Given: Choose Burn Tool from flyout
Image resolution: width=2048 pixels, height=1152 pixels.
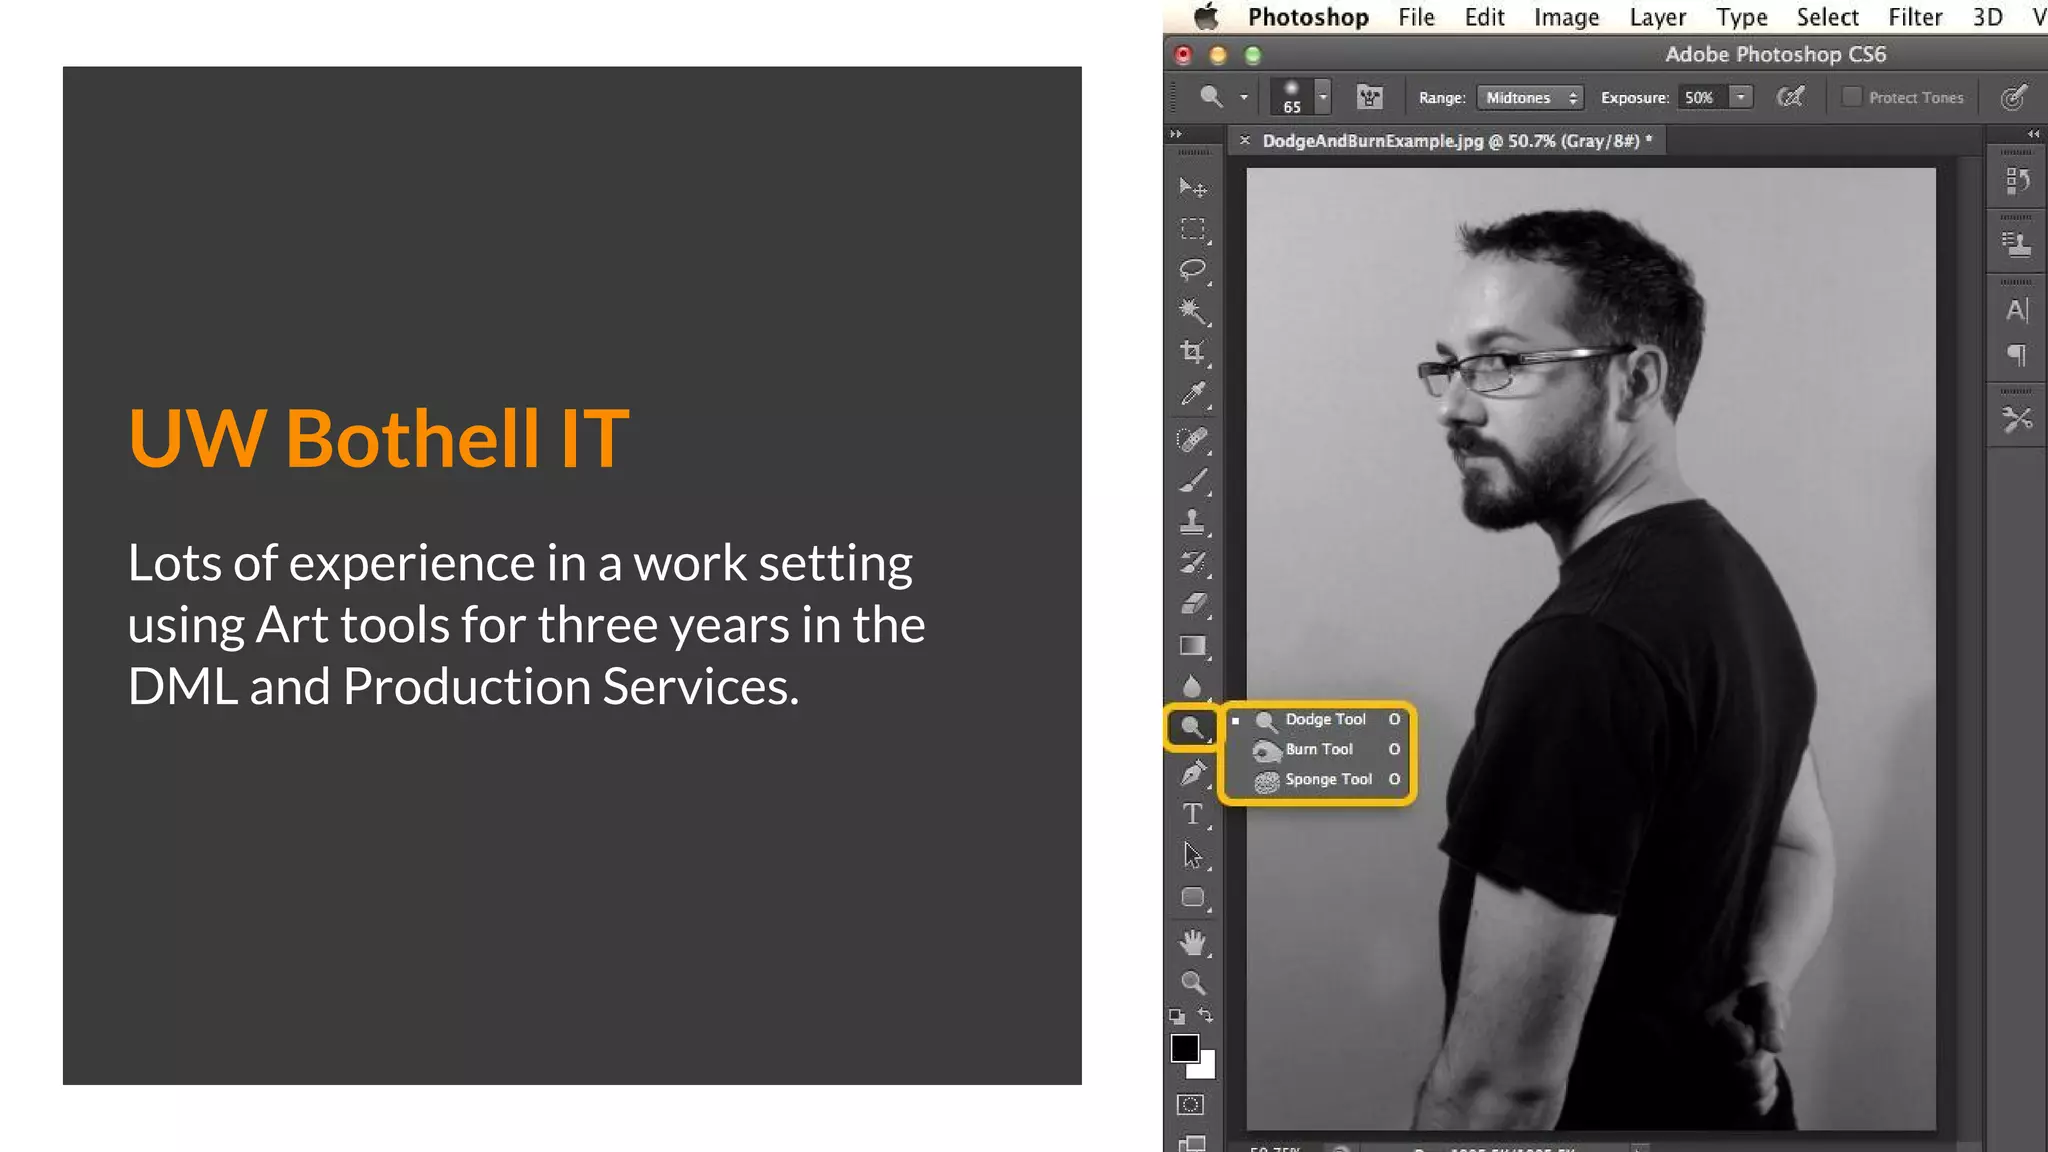Looking at the screenshot, I should coord(1318,749).
